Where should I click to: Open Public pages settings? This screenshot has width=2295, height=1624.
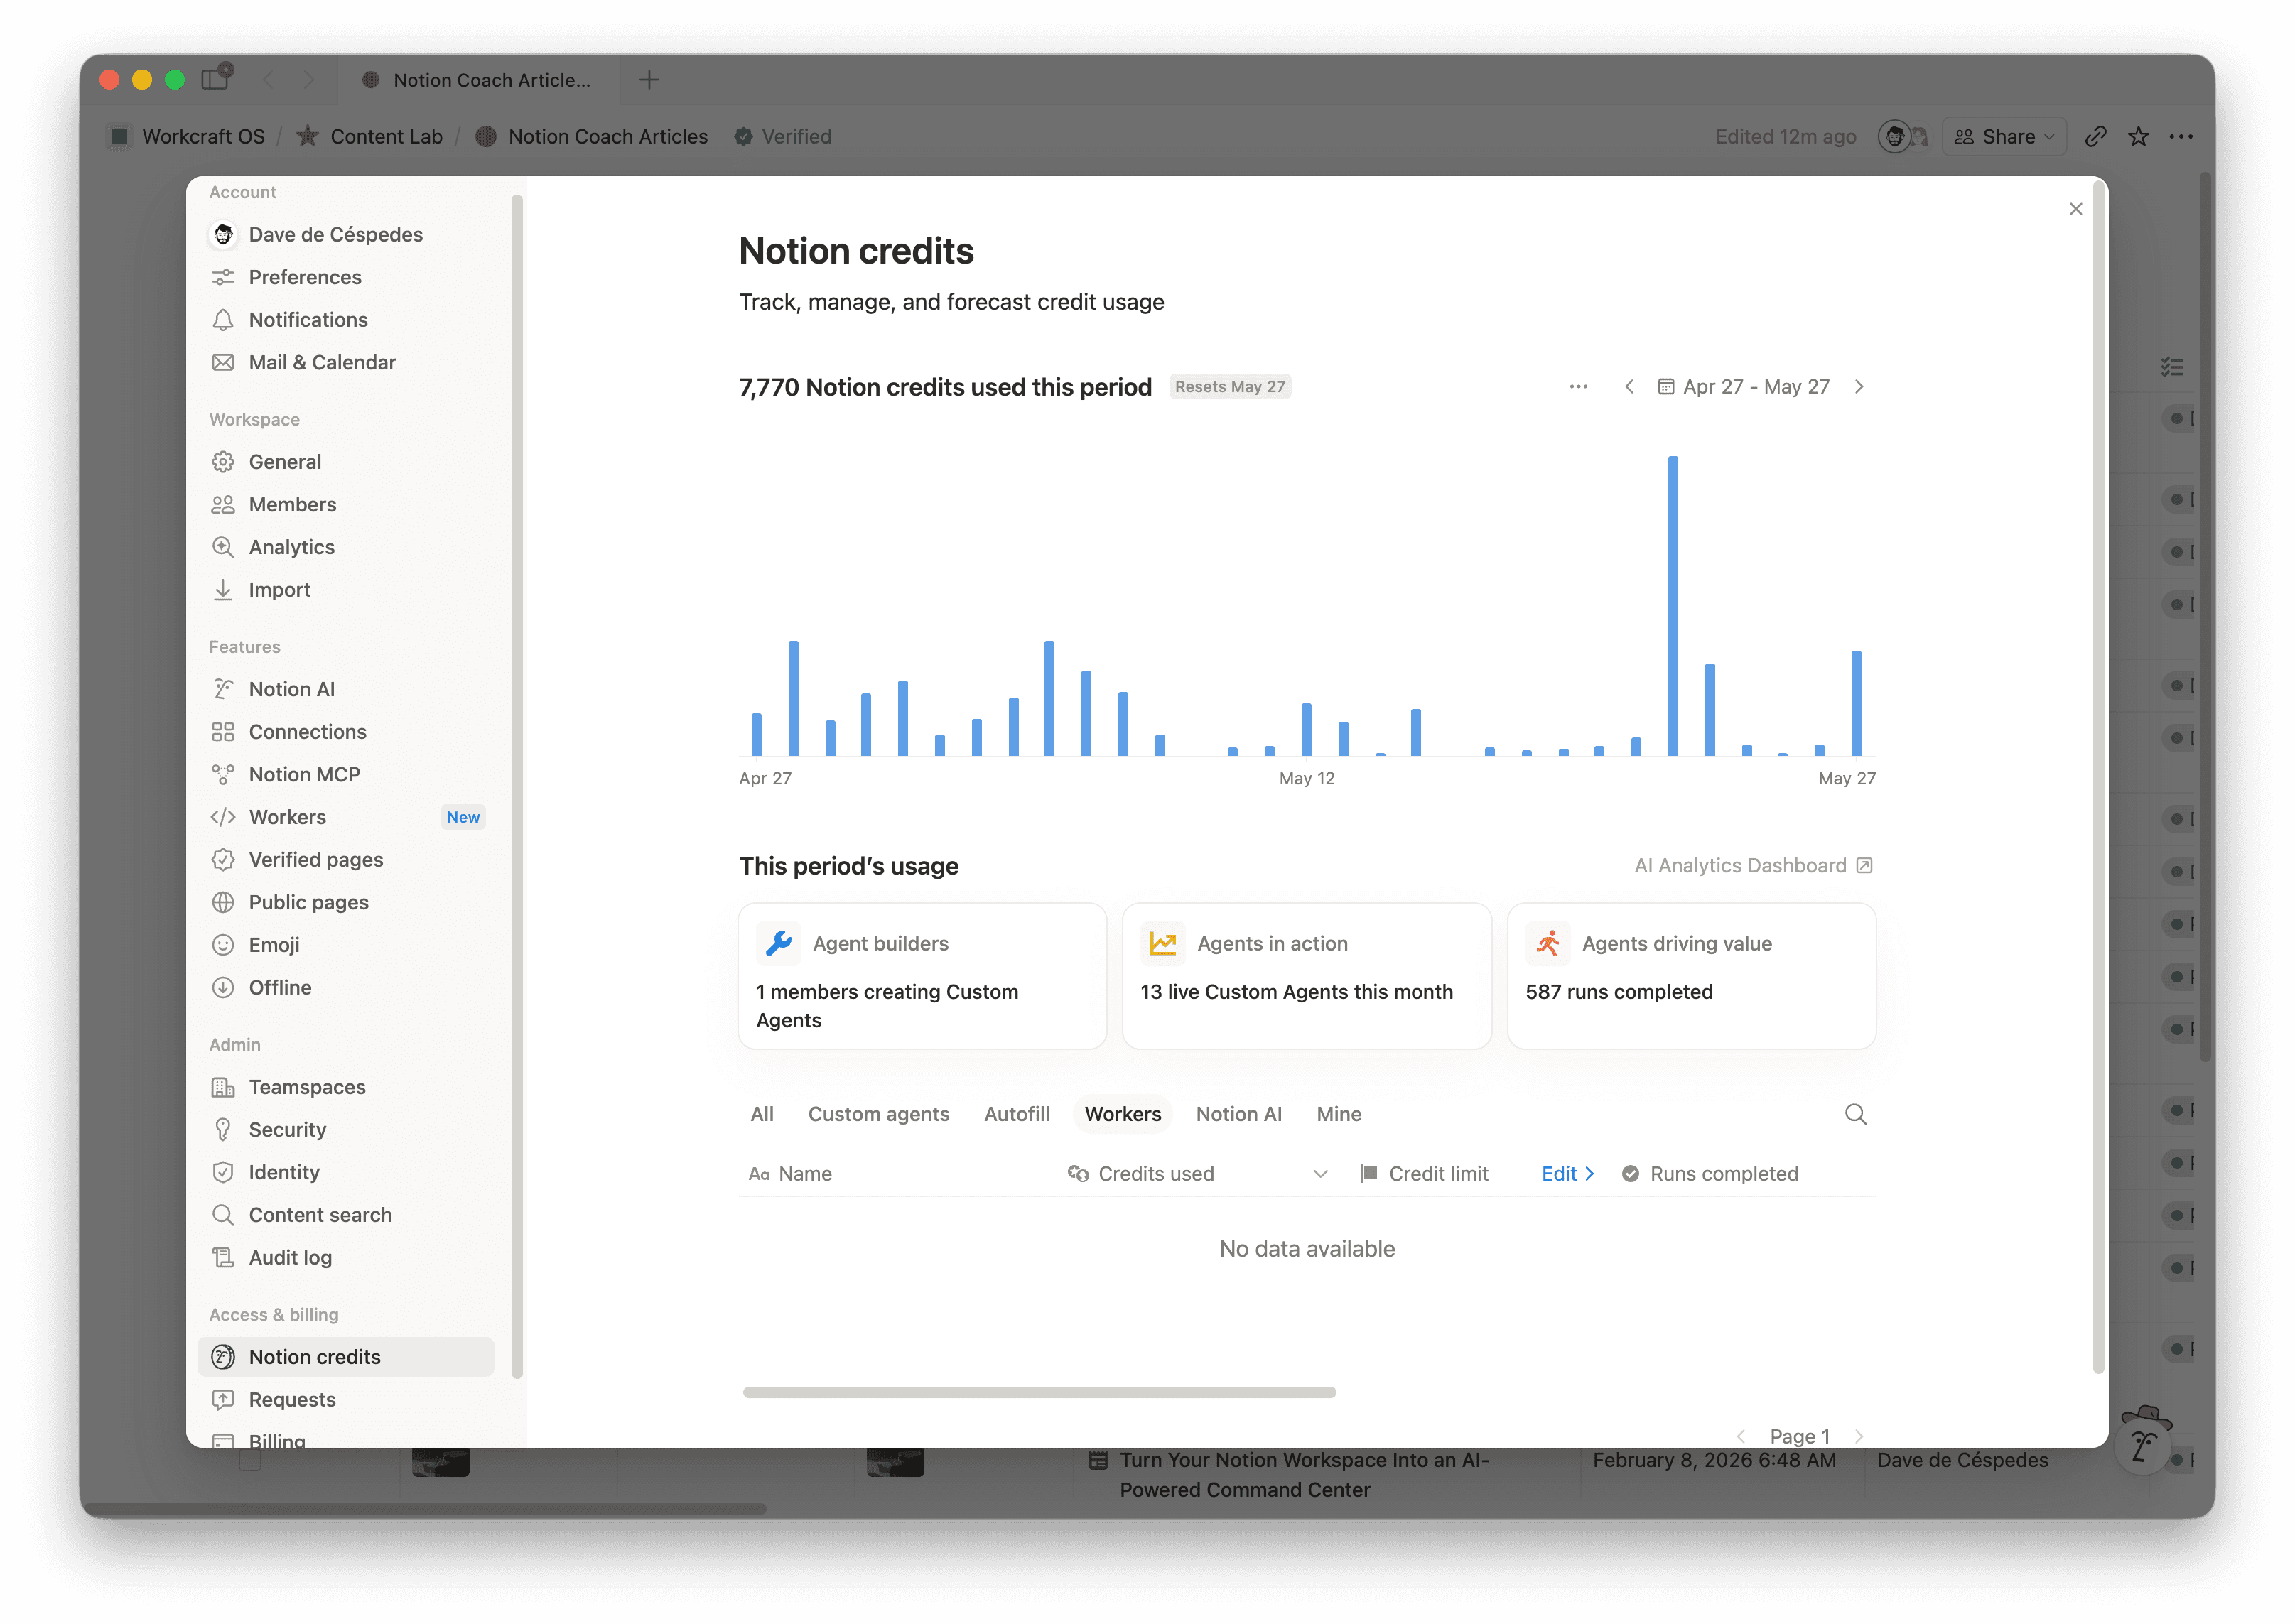pyautogui.click(x=345, y=902)
